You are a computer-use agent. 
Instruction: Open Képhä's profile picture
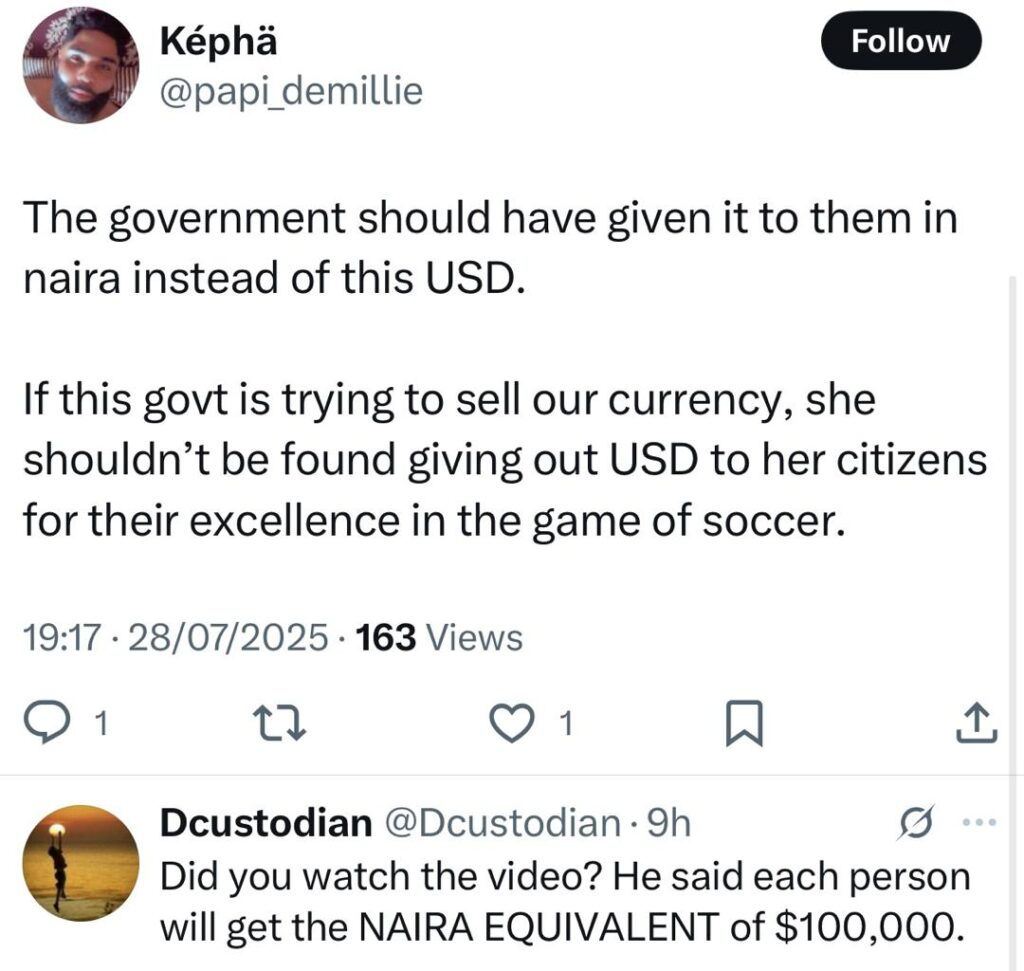point(81,66)
